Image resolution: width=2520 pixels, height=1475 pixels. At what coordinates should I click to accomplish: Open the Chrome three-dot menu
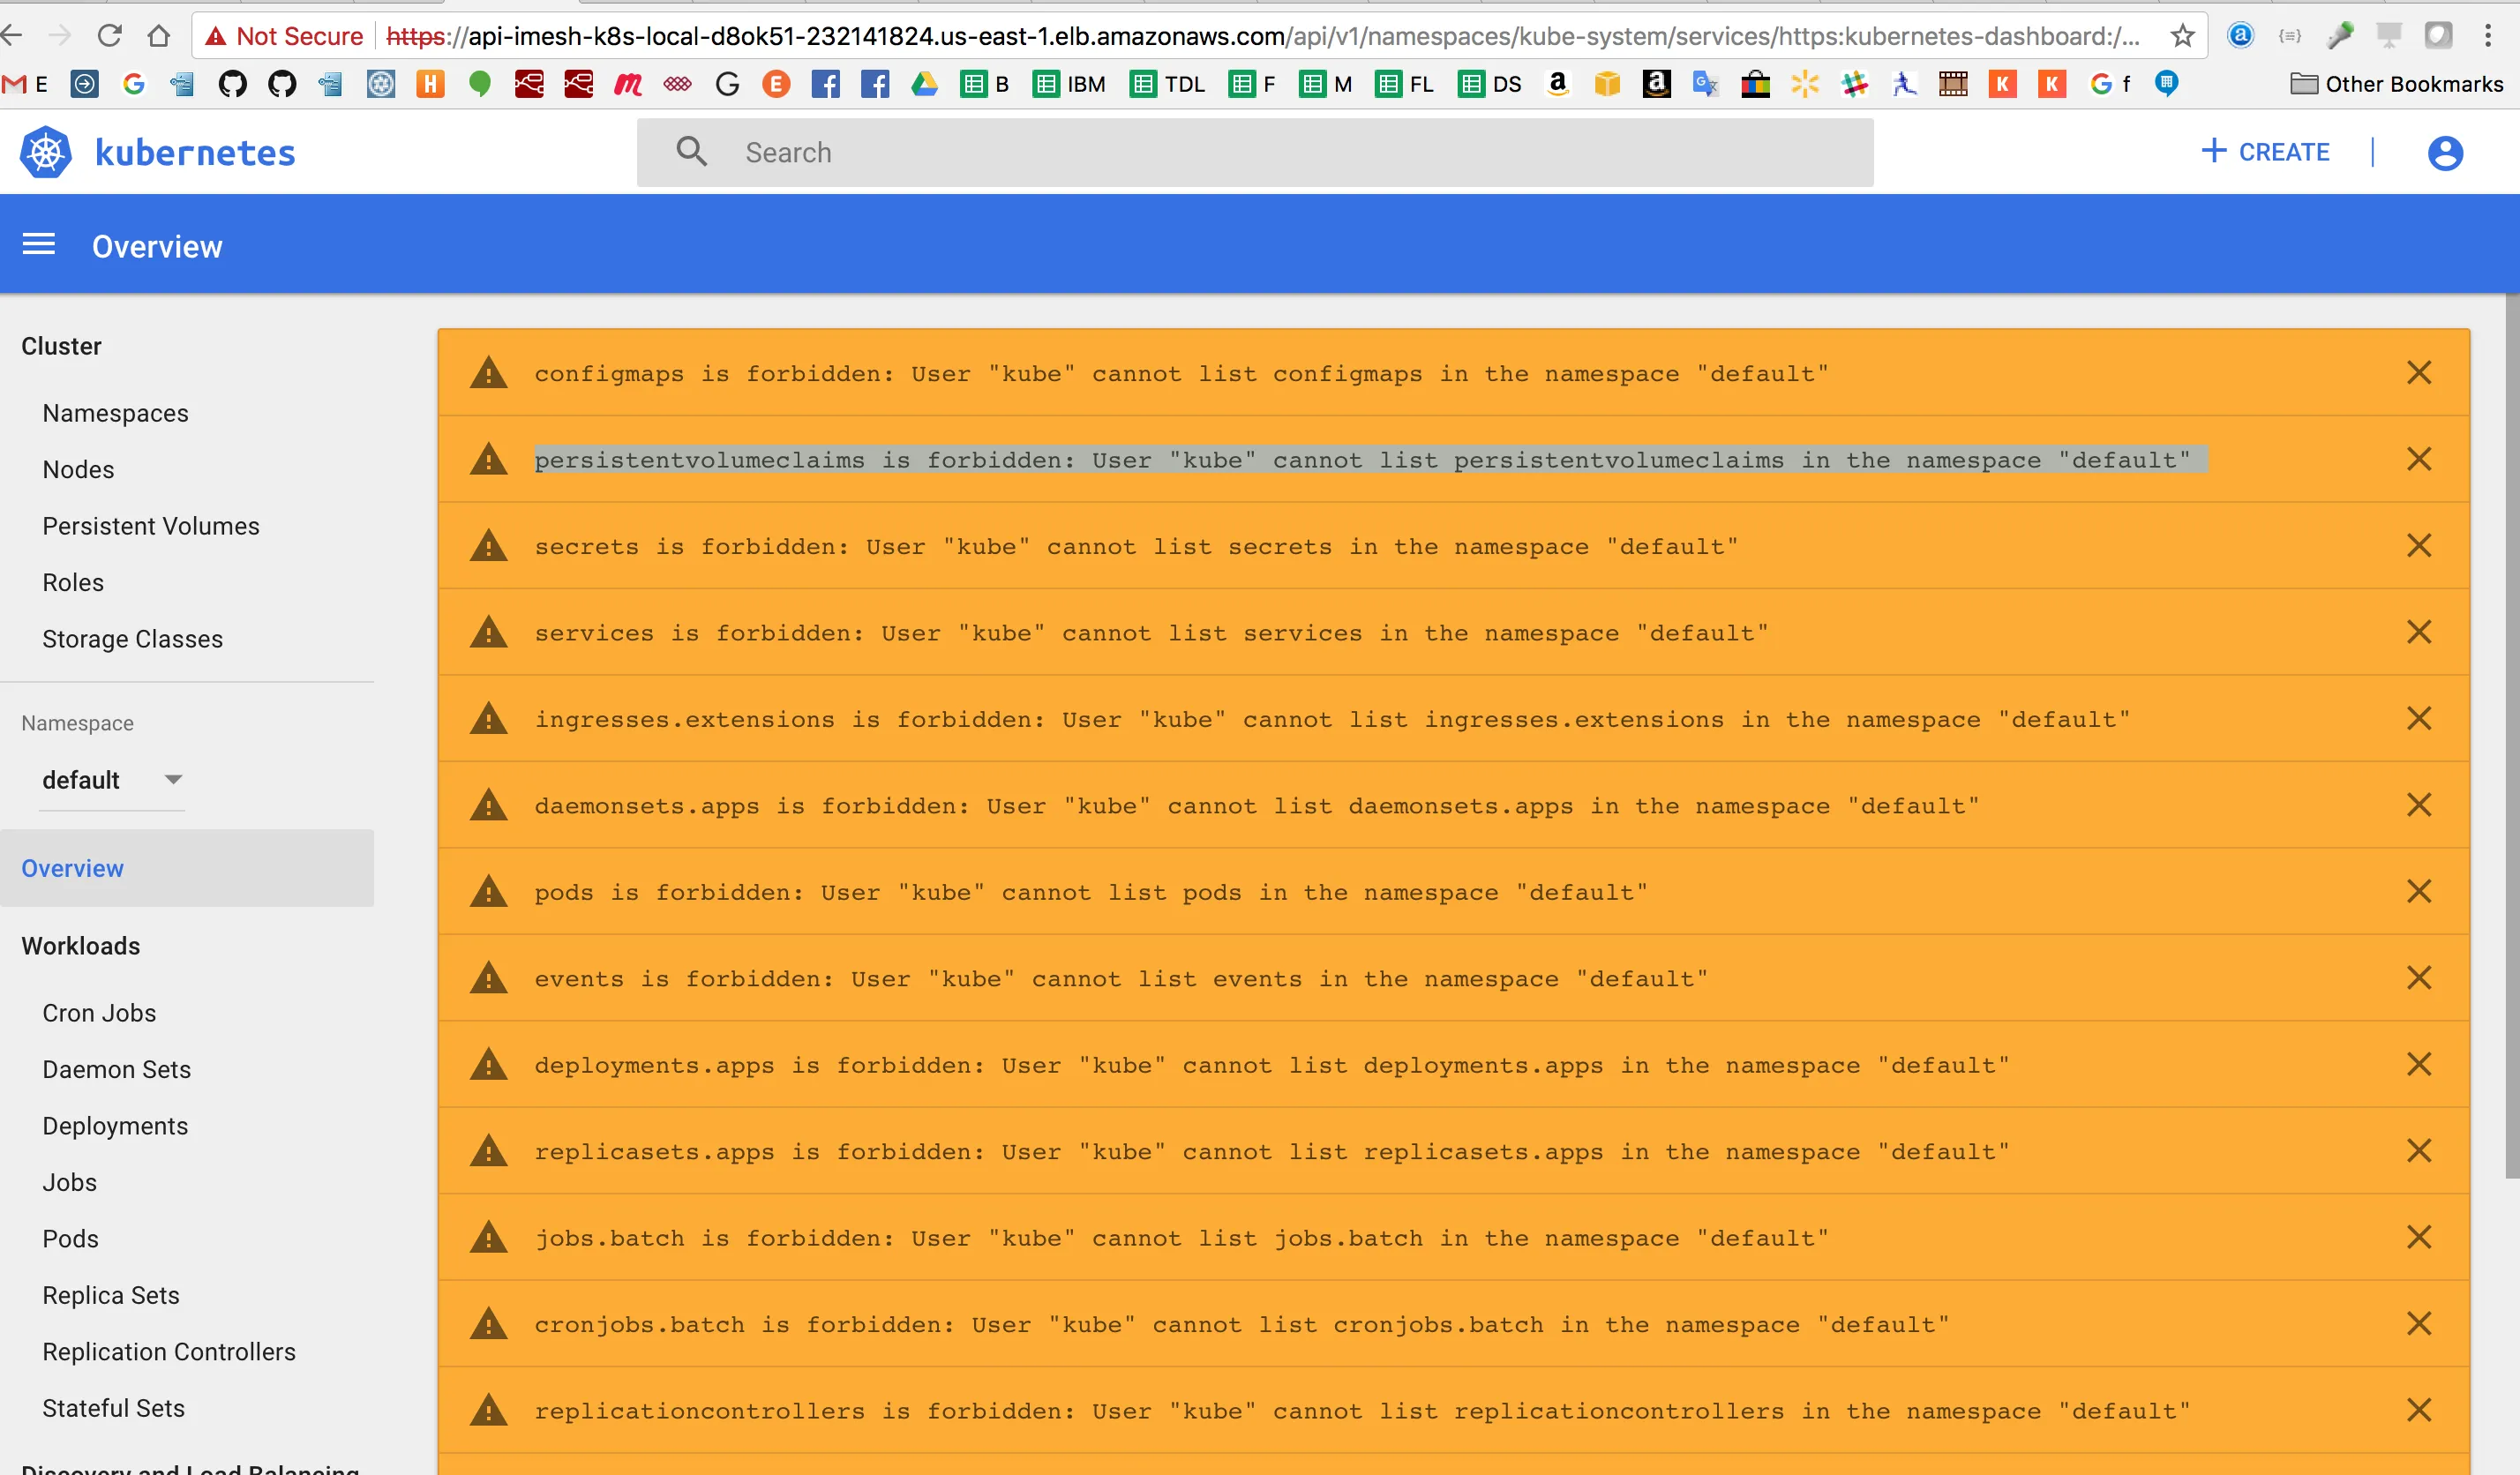2487,36
